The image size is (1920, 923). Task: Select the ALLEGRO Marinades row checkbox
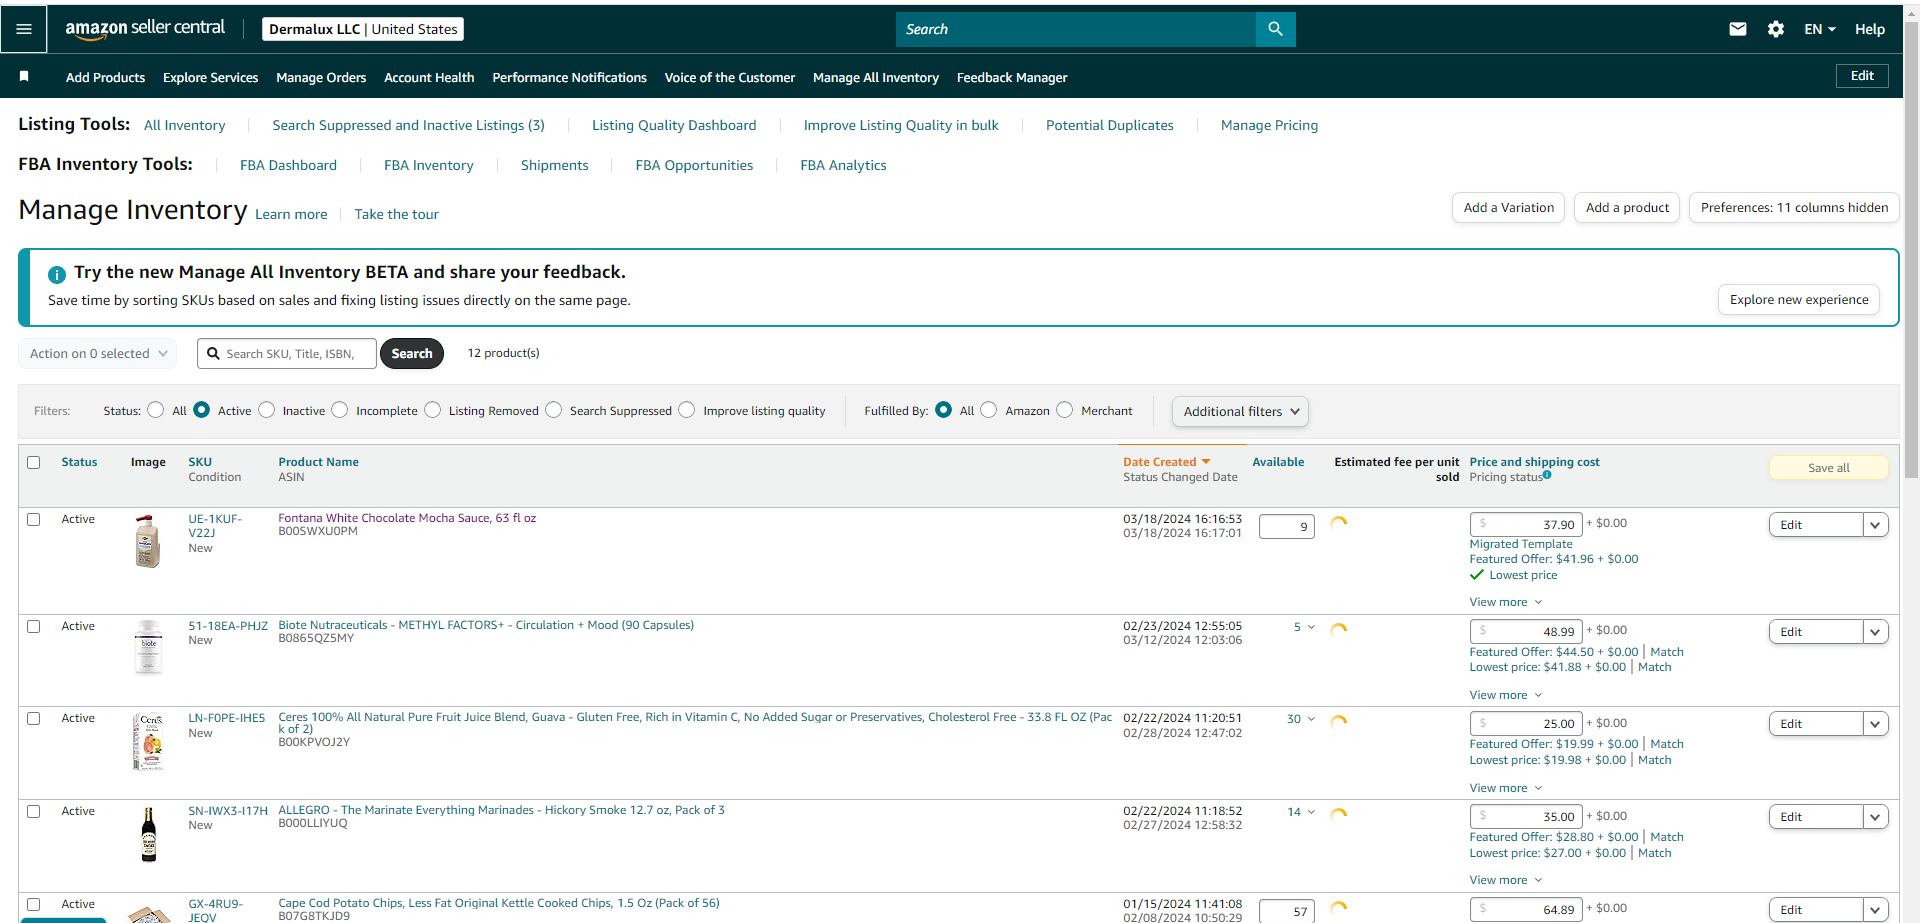pyautogui.click(x=34, y=812)
